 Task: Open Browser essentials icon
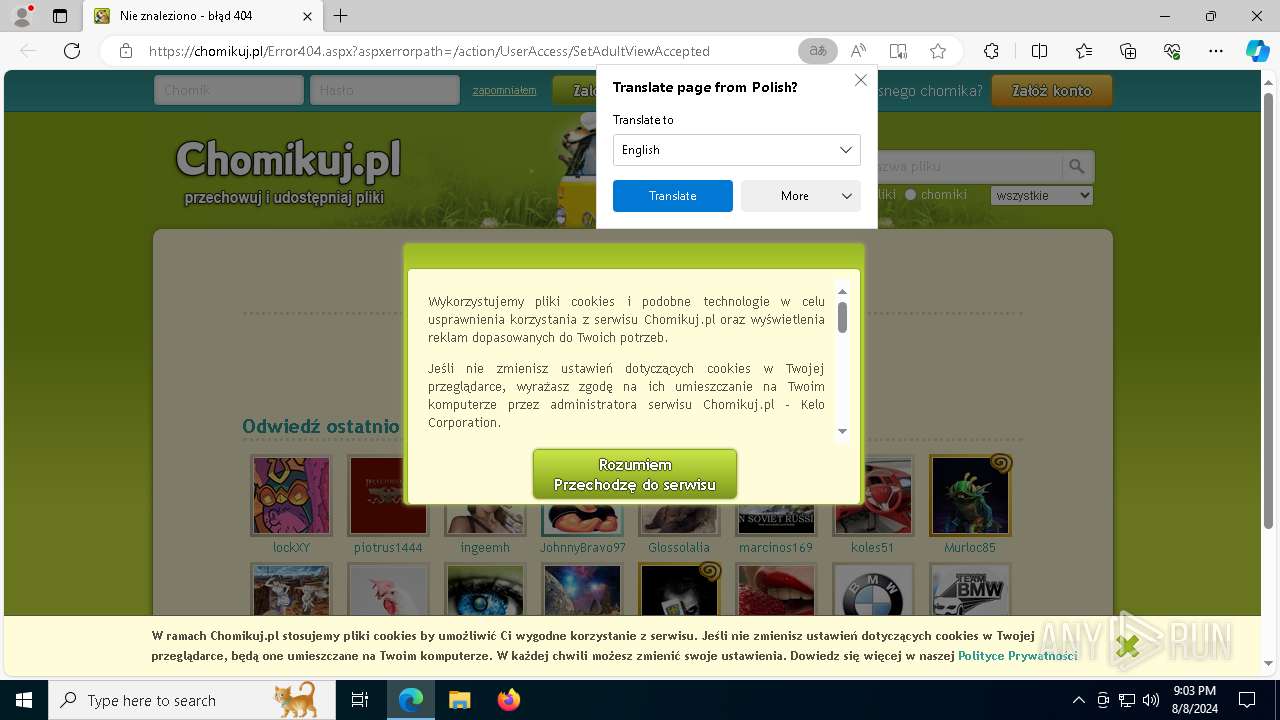(x=1172, y=51)
